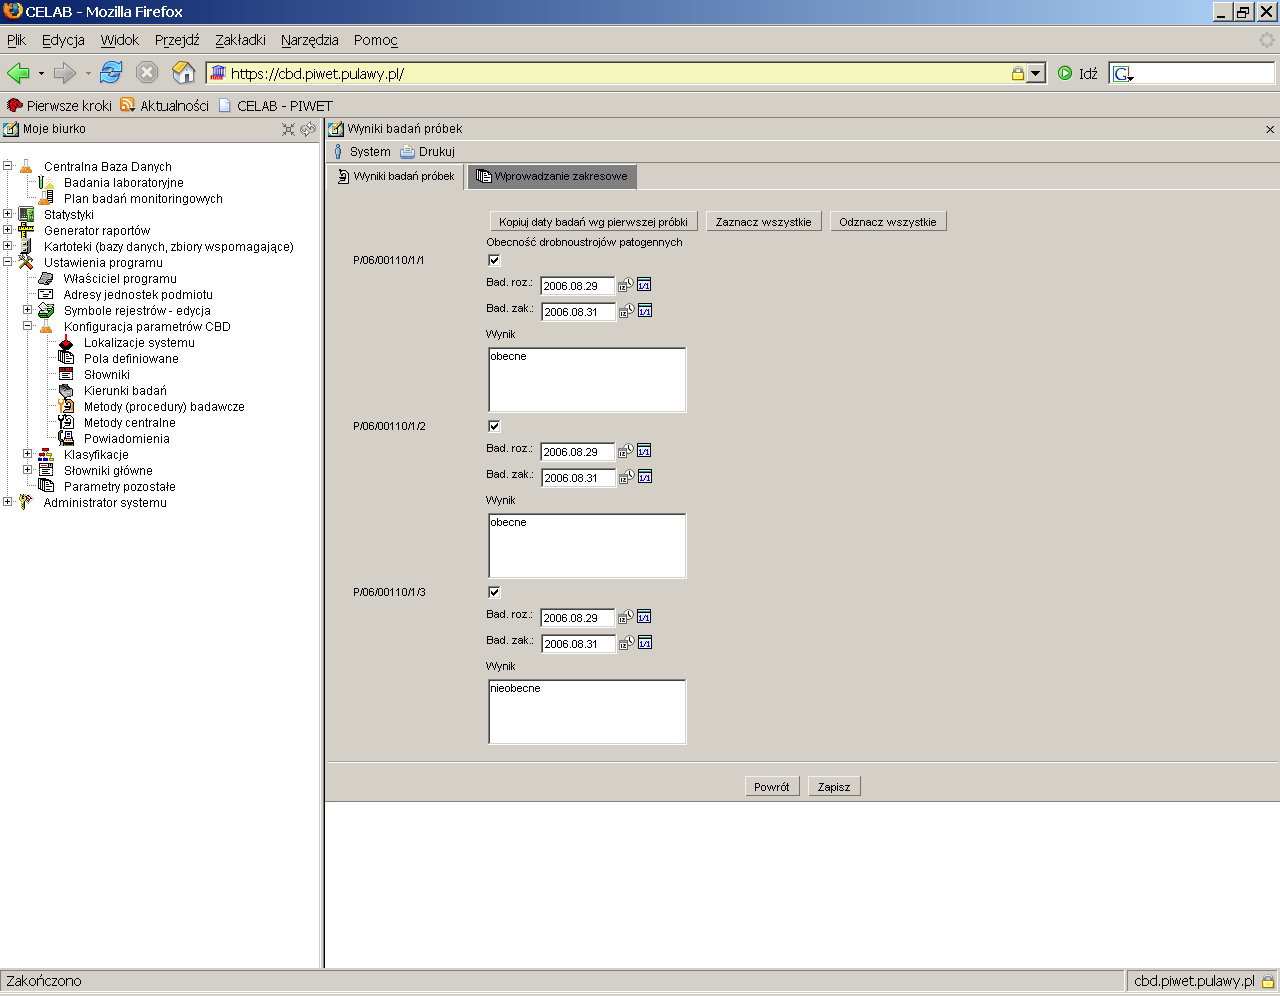Click the Zapisz button
The height and width of the screenshot is (996, 1280).
coord(834,787)
